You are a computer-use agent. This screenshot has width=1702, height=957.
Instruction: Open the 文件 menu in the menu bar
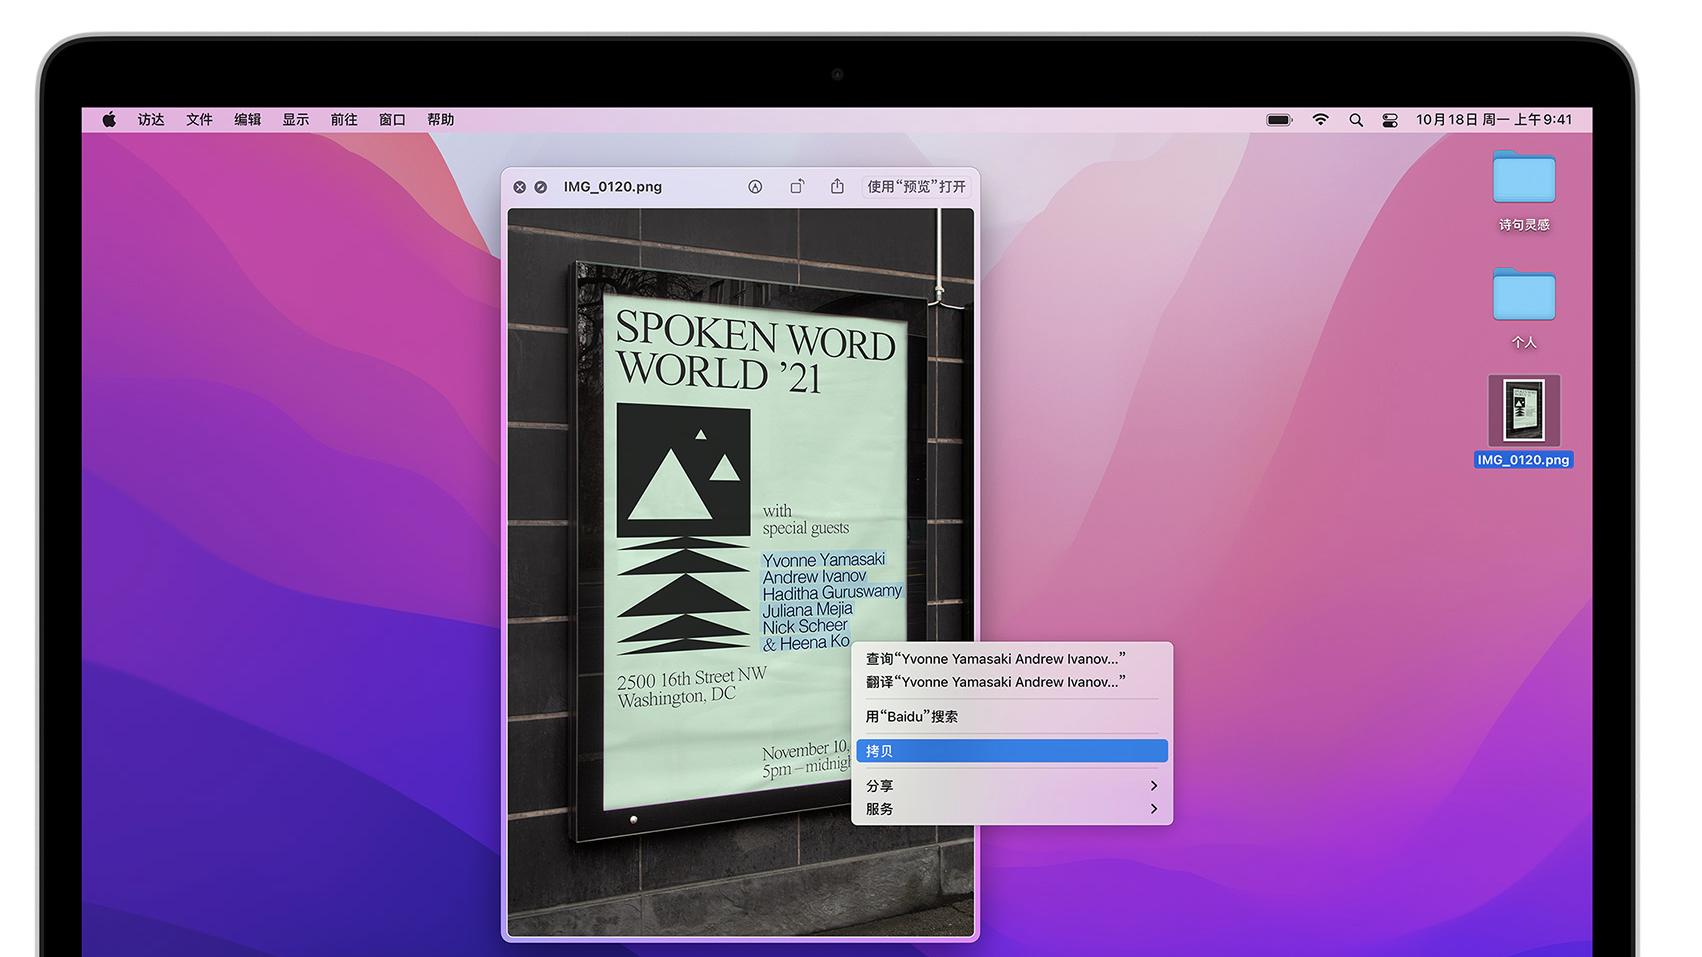(199, 119)
